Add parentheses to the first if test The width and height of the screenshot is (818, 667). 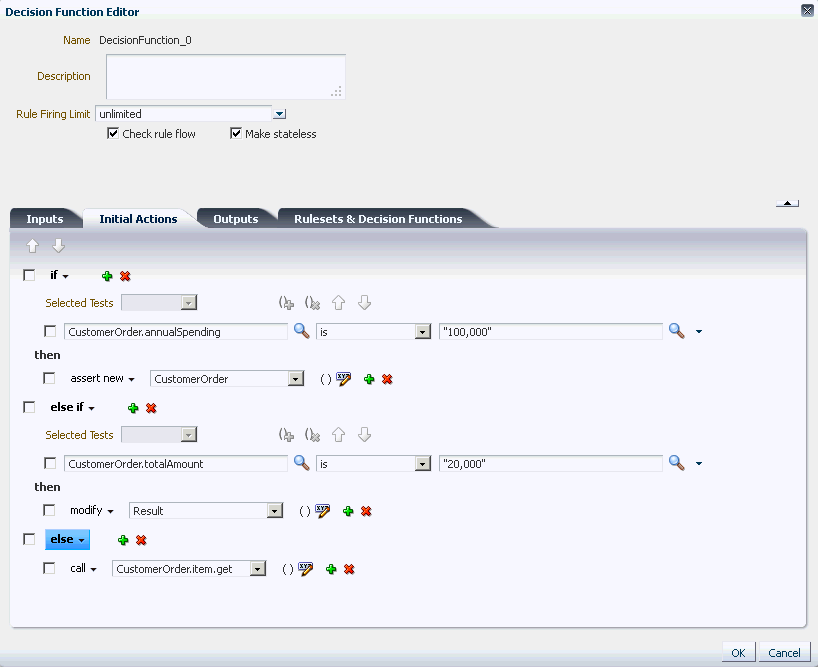tap(287, 303)
